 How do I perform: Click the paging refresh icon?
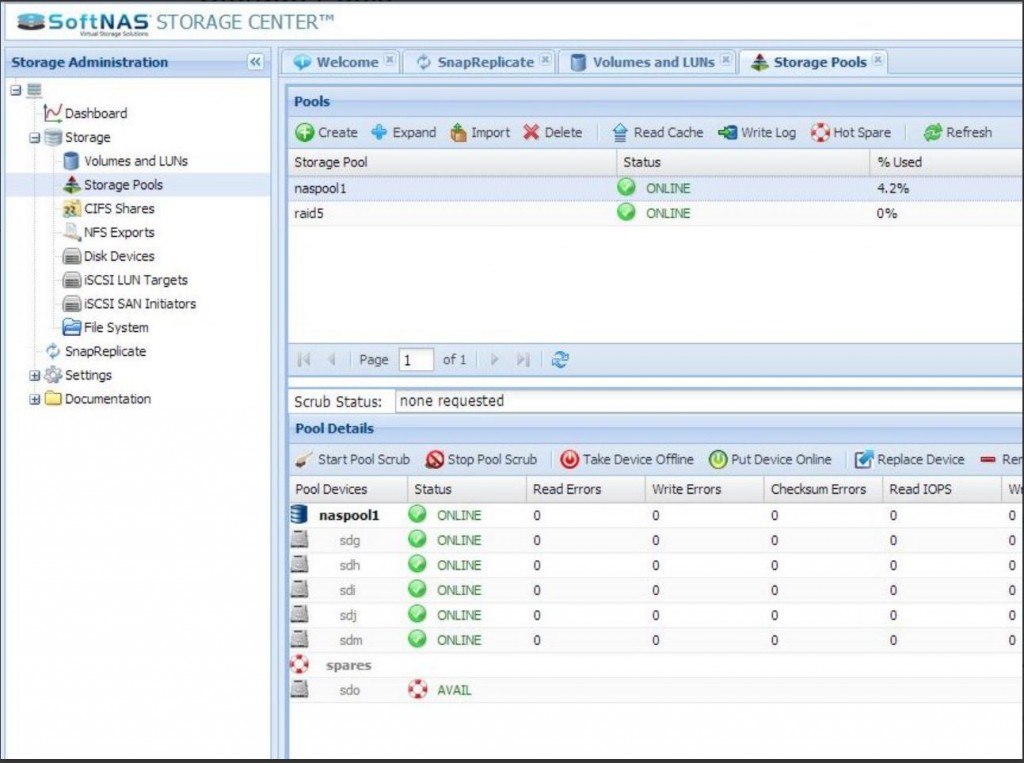pos(560,359)
